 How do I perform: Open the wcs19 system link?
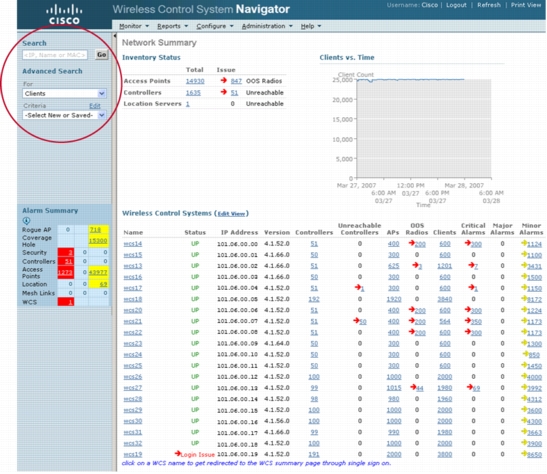pyautogui.click(x=133, y=454)
